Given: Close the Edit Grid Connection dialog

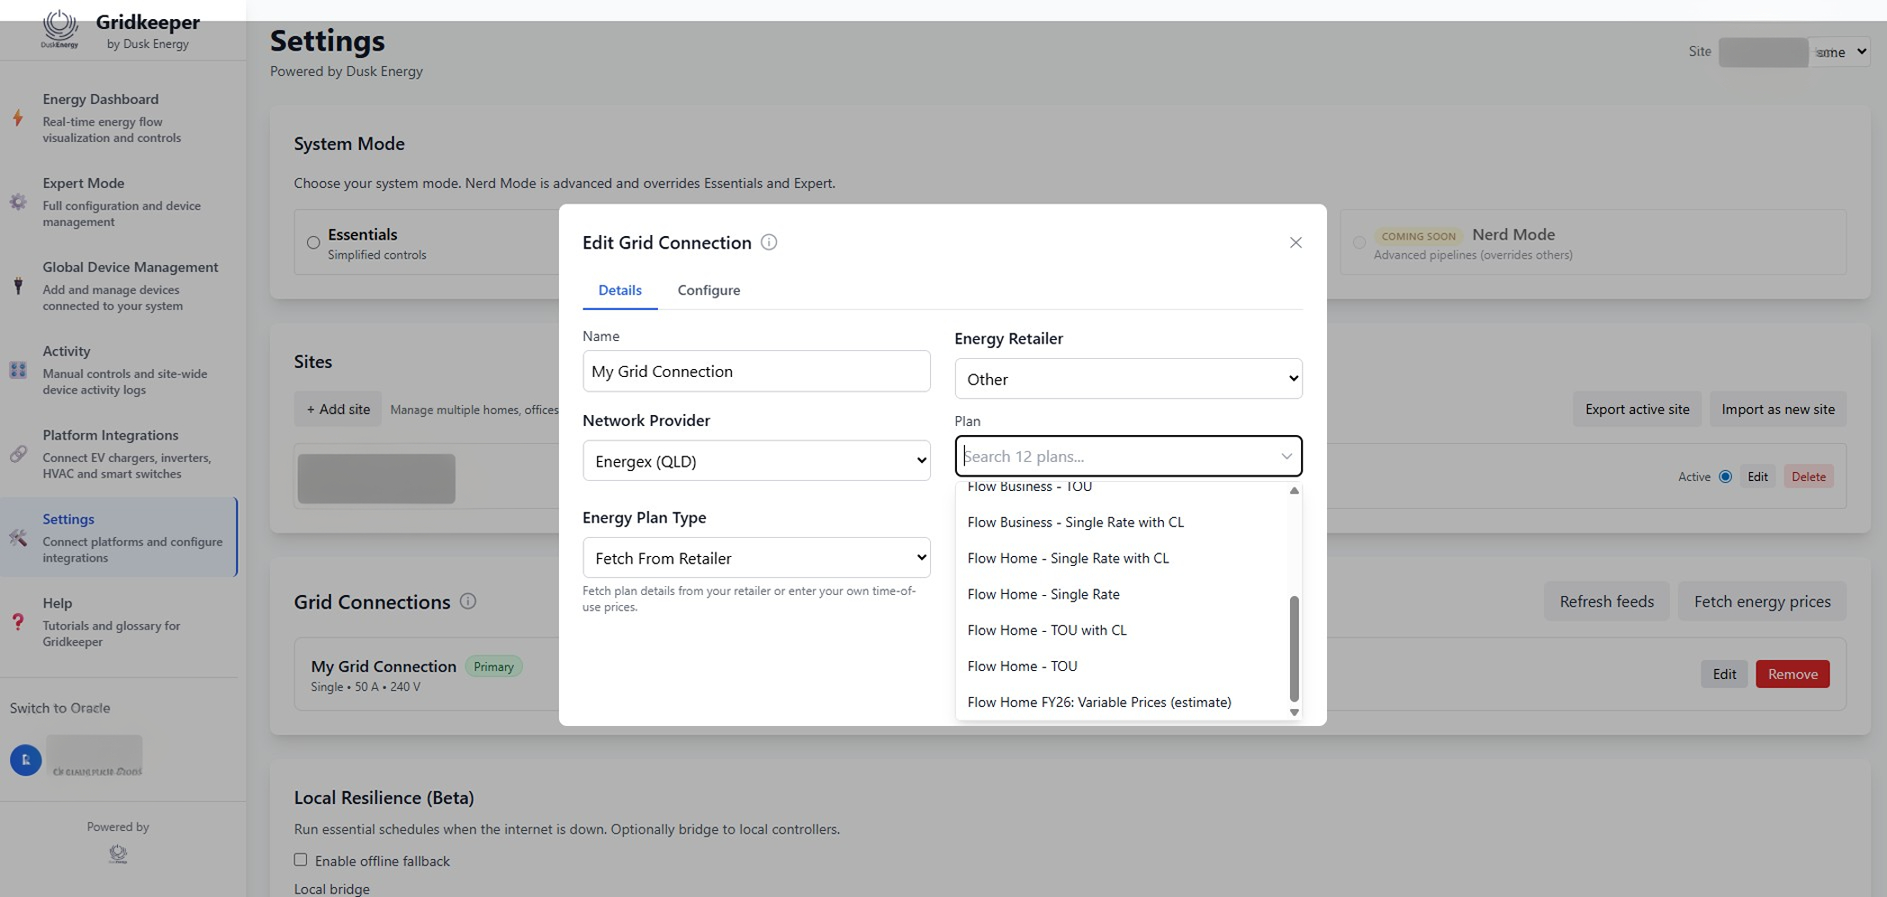Looking at the screenshot, I should point(1296,243).
